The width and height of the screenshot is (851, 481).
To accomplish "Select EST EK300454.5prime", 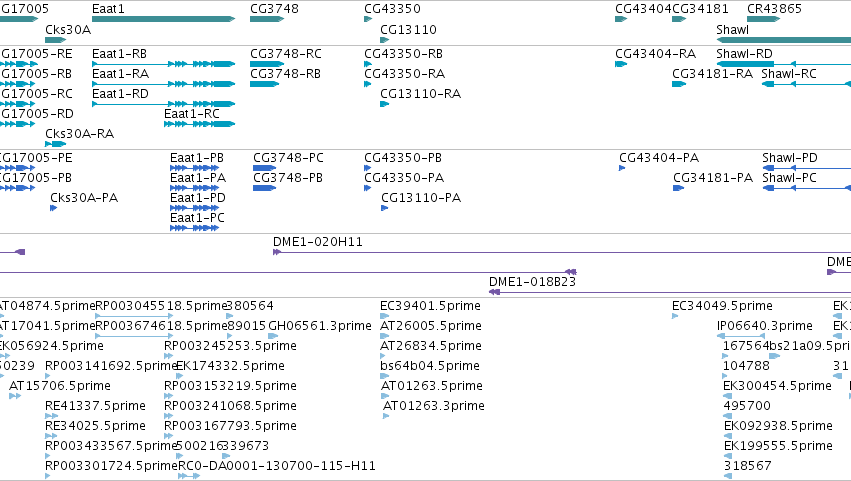I will coord(777,387).
